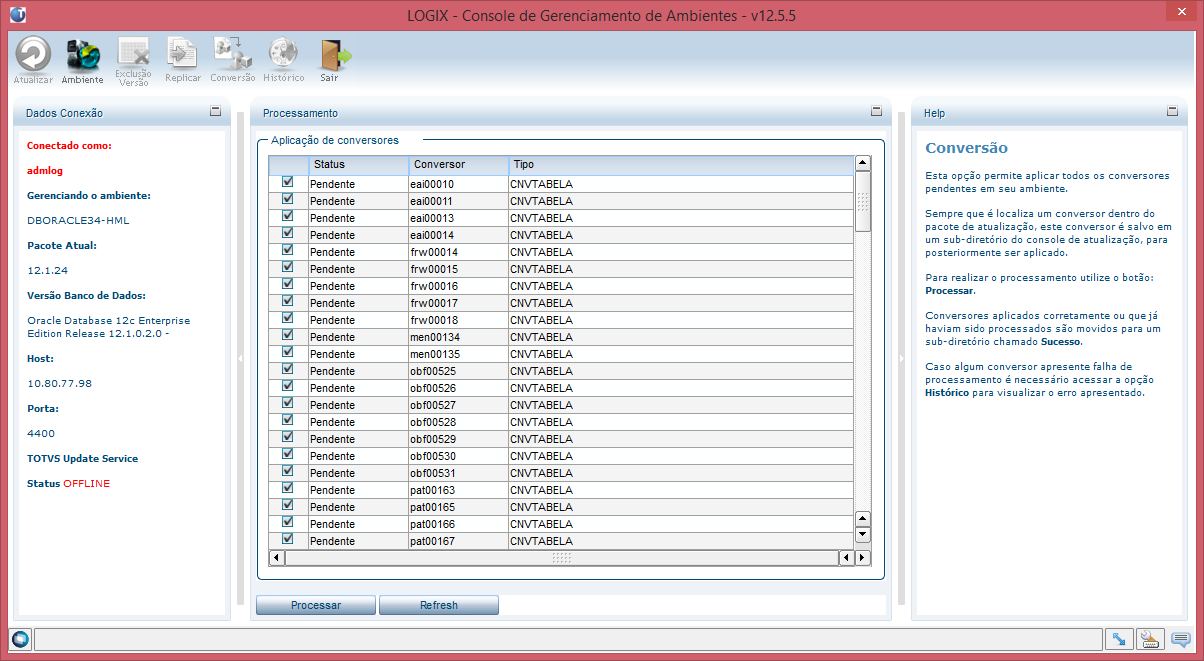1204x661 pixels.
Task: Click the horizontal scroll right arrow
Action: [863, 558]
